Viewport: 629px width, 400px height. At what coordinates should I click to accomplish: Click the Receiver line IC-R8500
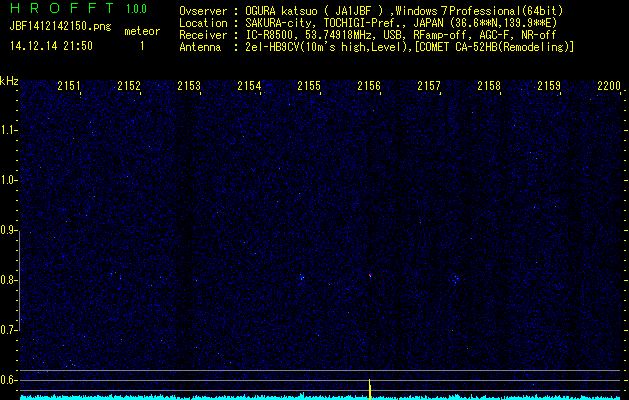[x=367, y=35]
